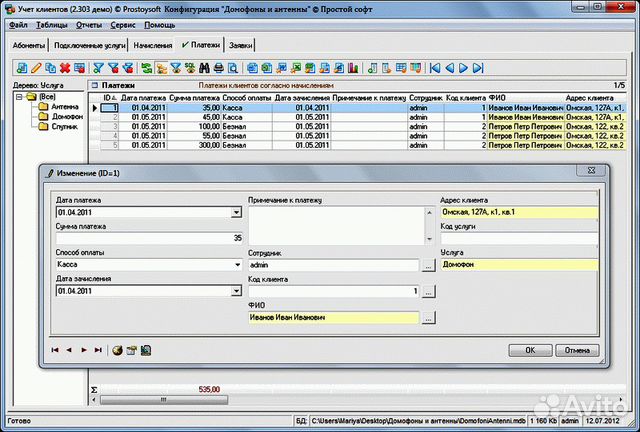Click scrollbar of Примечание к платежу field
This screenshot has width=640, height=432.
click(x=431, y=225)
